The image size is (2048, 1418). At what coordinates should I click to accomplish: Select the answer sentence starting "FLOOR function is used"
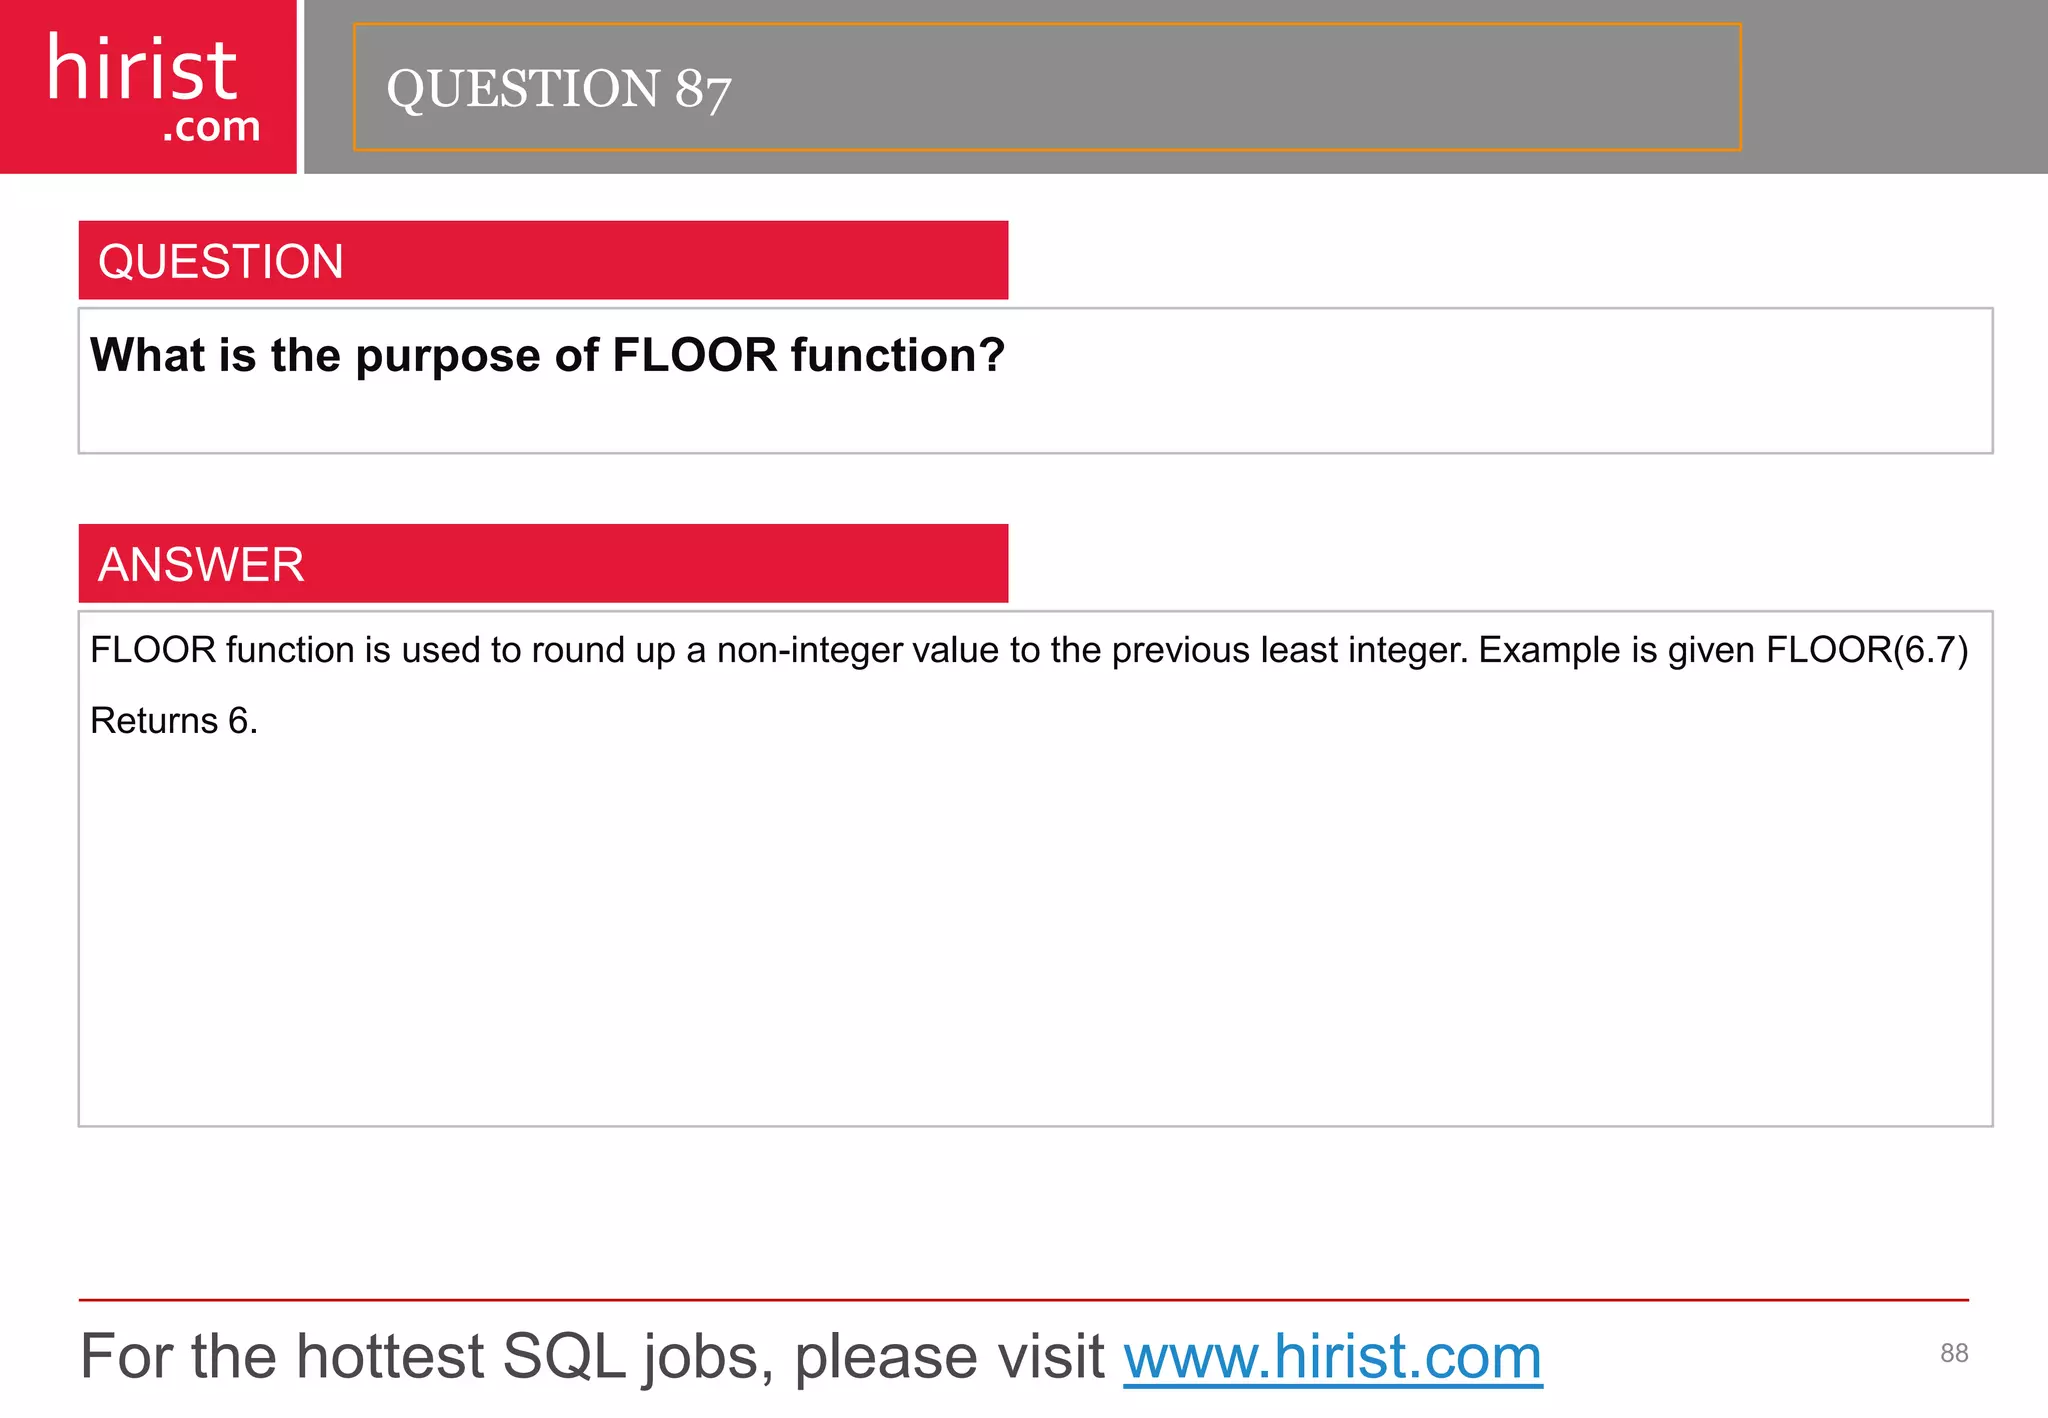click(779, 651)
